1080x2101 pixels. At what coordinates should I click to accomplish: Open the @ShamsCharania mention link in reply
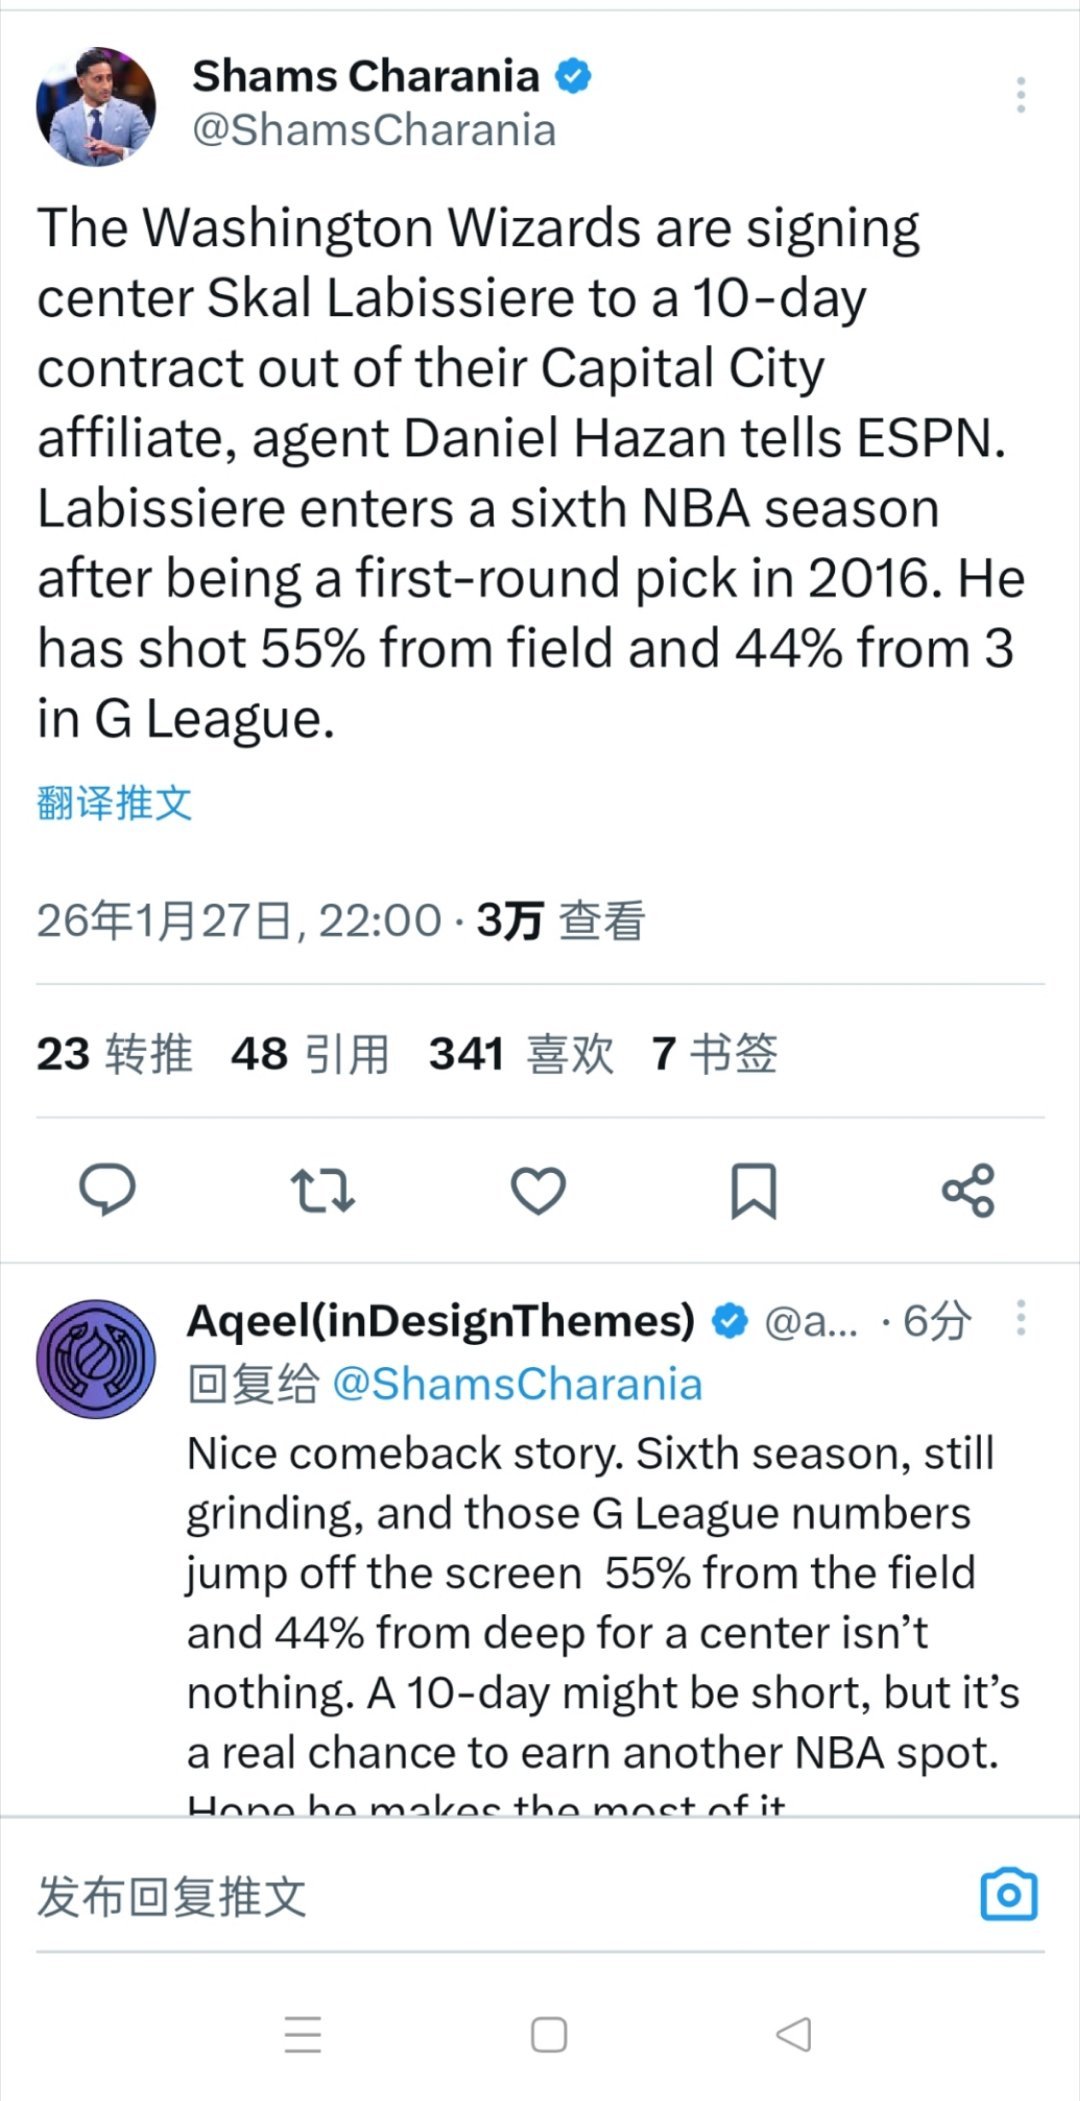[516, 1384]
